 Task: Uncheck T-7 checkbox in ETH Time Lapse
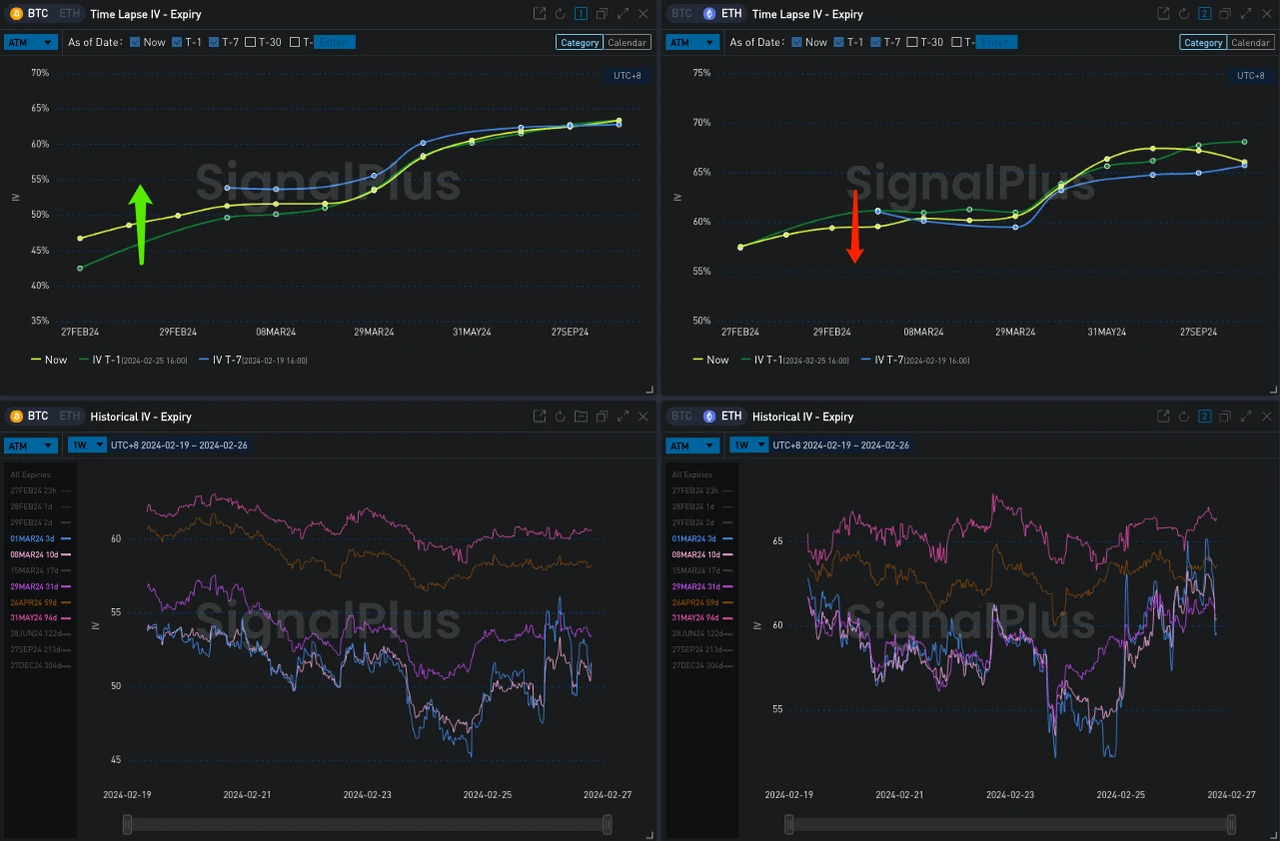click(x=876, y=42)
